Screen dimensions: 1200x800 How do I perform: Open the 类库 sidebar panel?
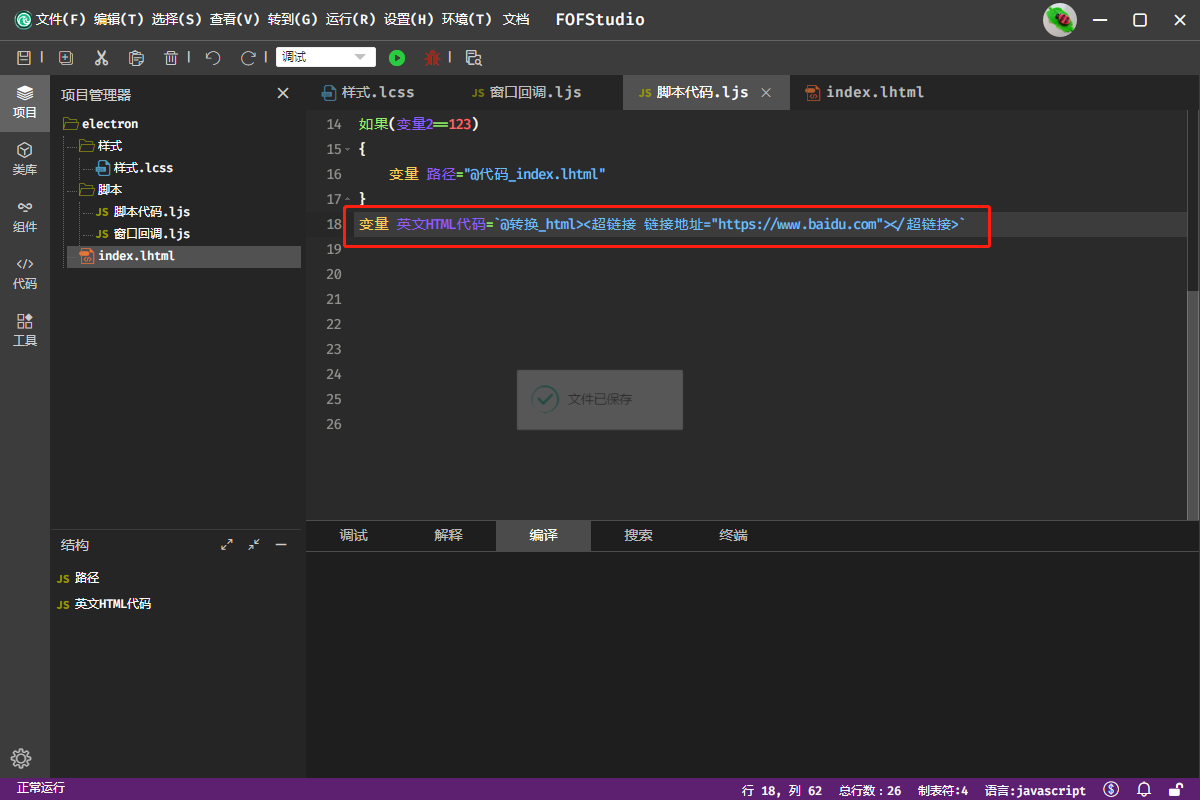click(x=25, y=159)
